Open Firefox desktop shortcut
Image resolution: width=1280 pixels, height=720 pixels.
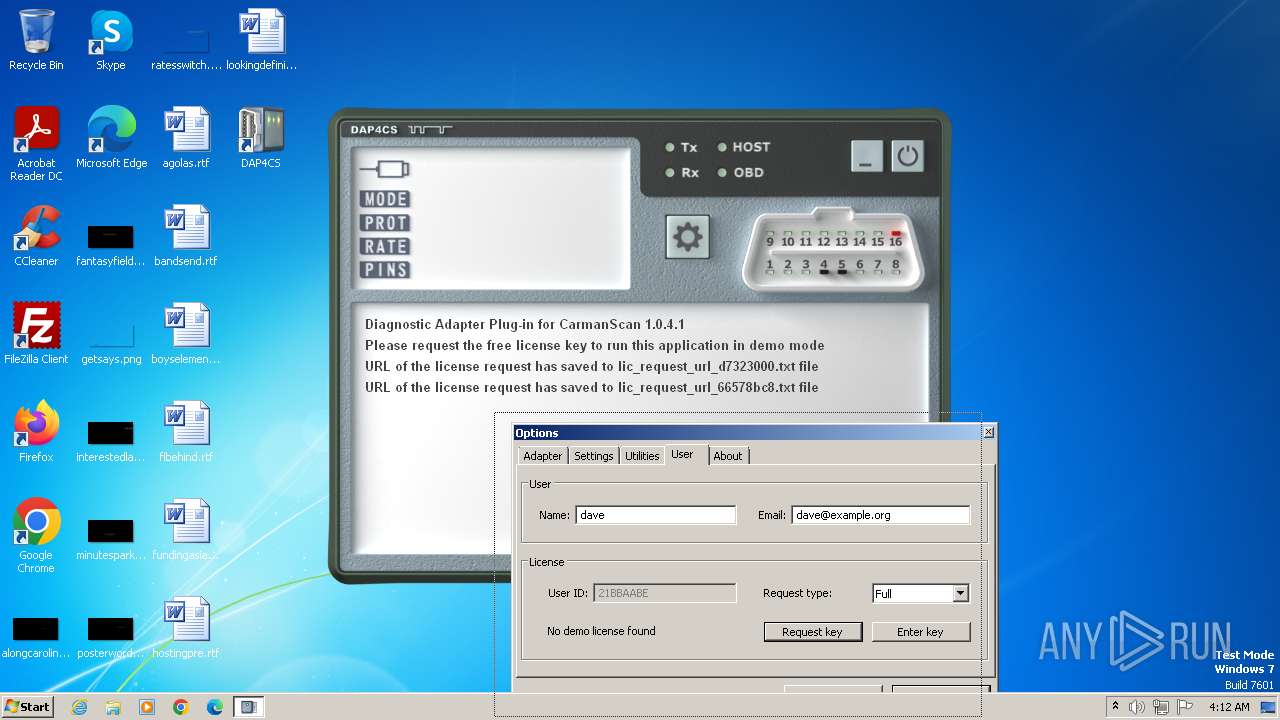36,432
